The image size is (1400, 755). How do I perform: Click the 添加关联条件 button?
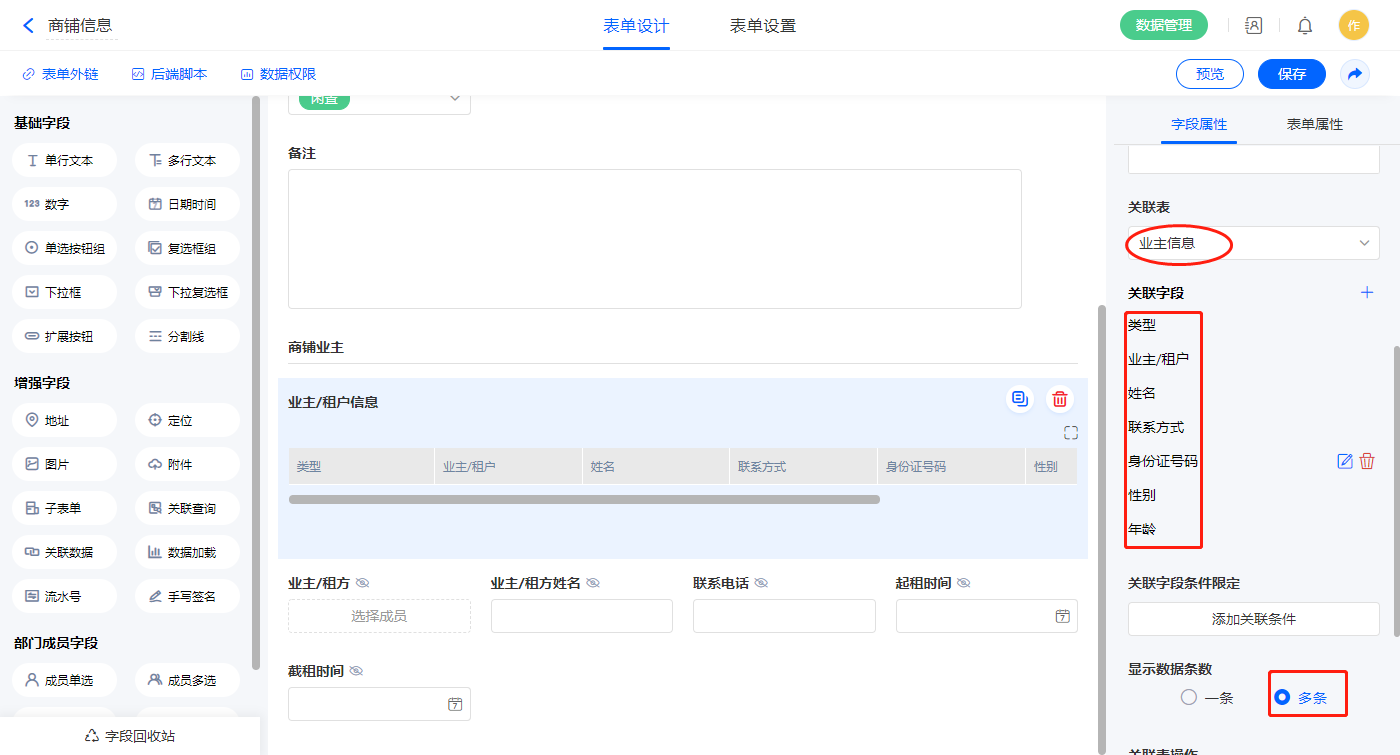(x=1253, y=619)
